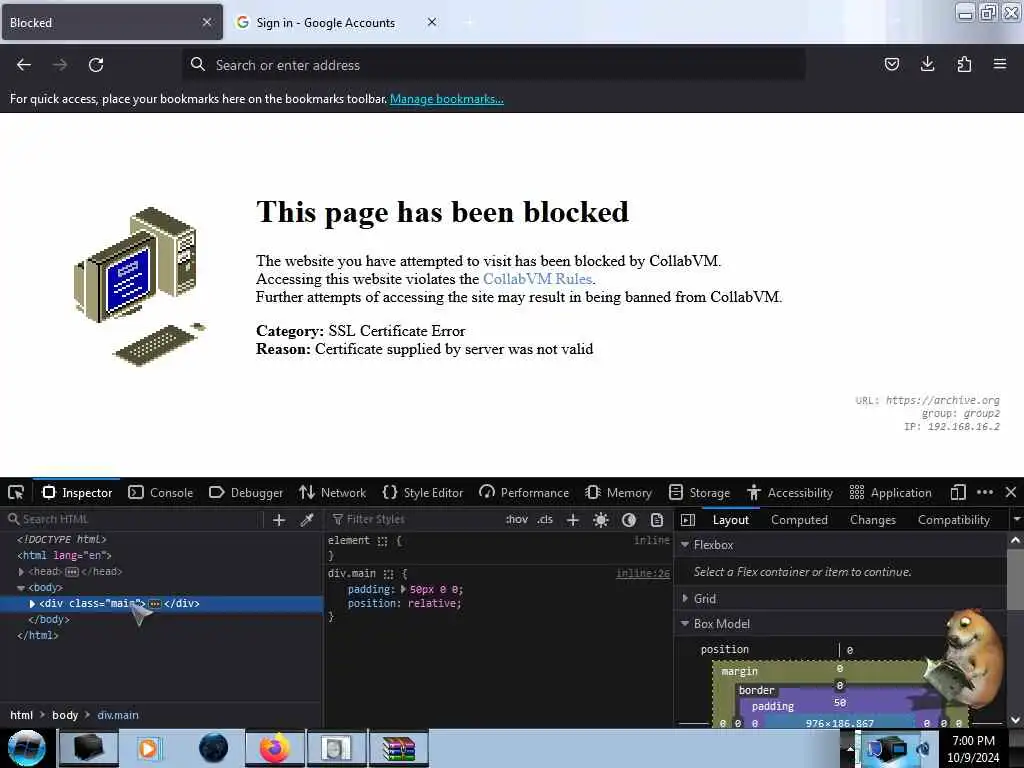Image resolution: width=1024 pixels, height=768 pixels.
Task: Open the CollabVM Rules link
Action: (x=537, y=279)
